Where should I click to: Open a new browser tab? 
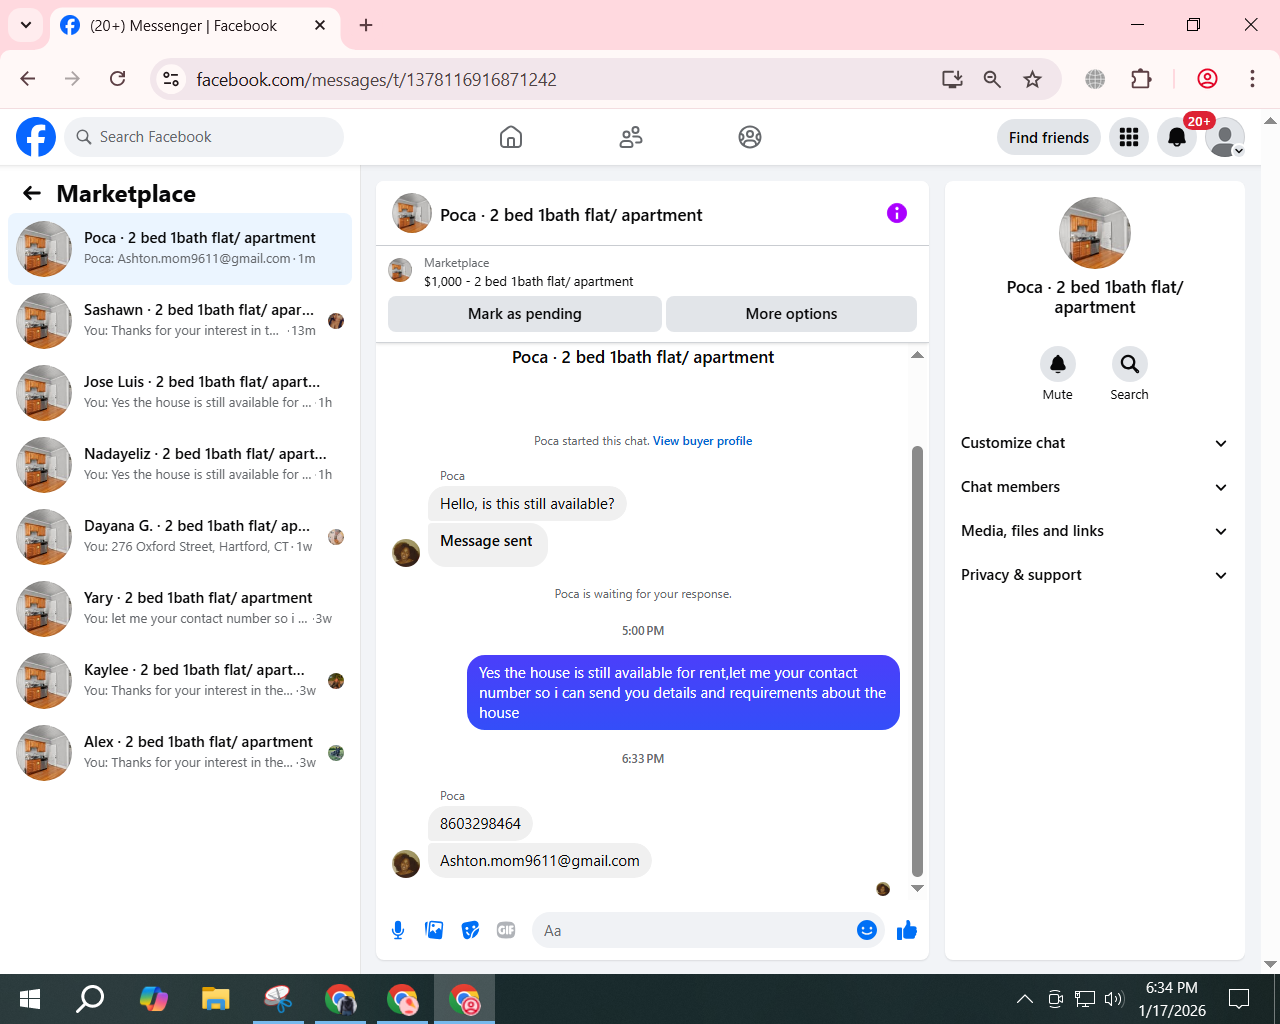pos(366,25)
